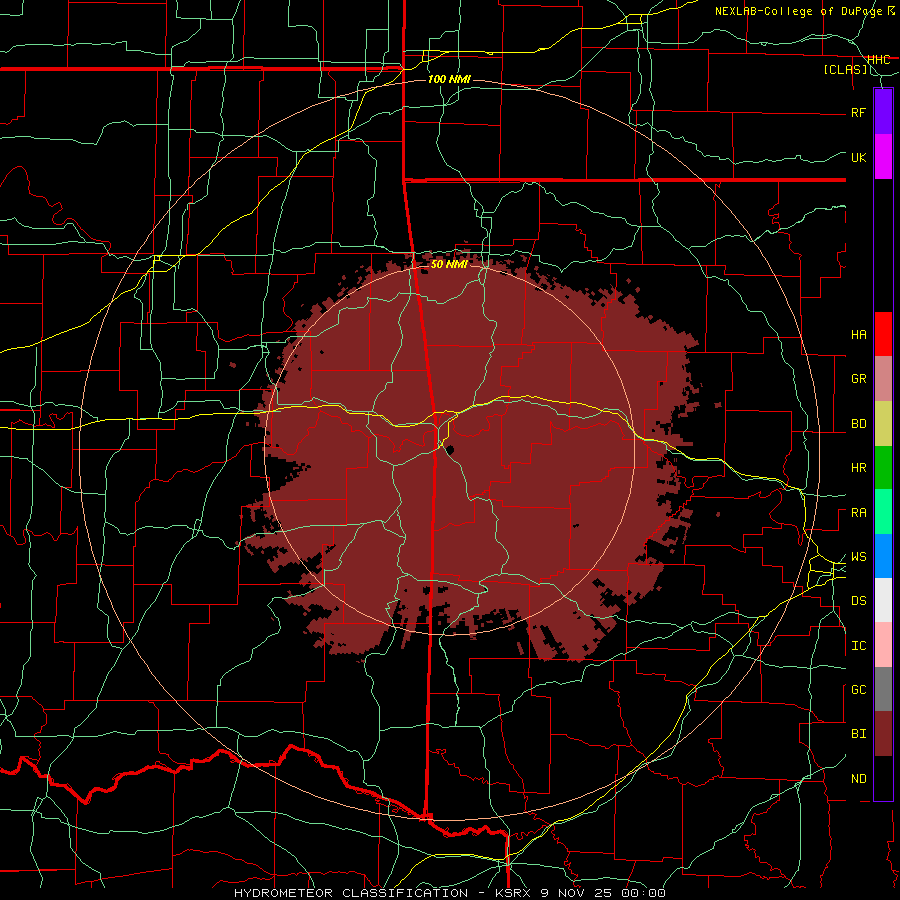Image resolution: width=900 pixels, height=900 pixels.
Task: Click the "100 NMI" range ring label
Action: [x=449, y=79]
